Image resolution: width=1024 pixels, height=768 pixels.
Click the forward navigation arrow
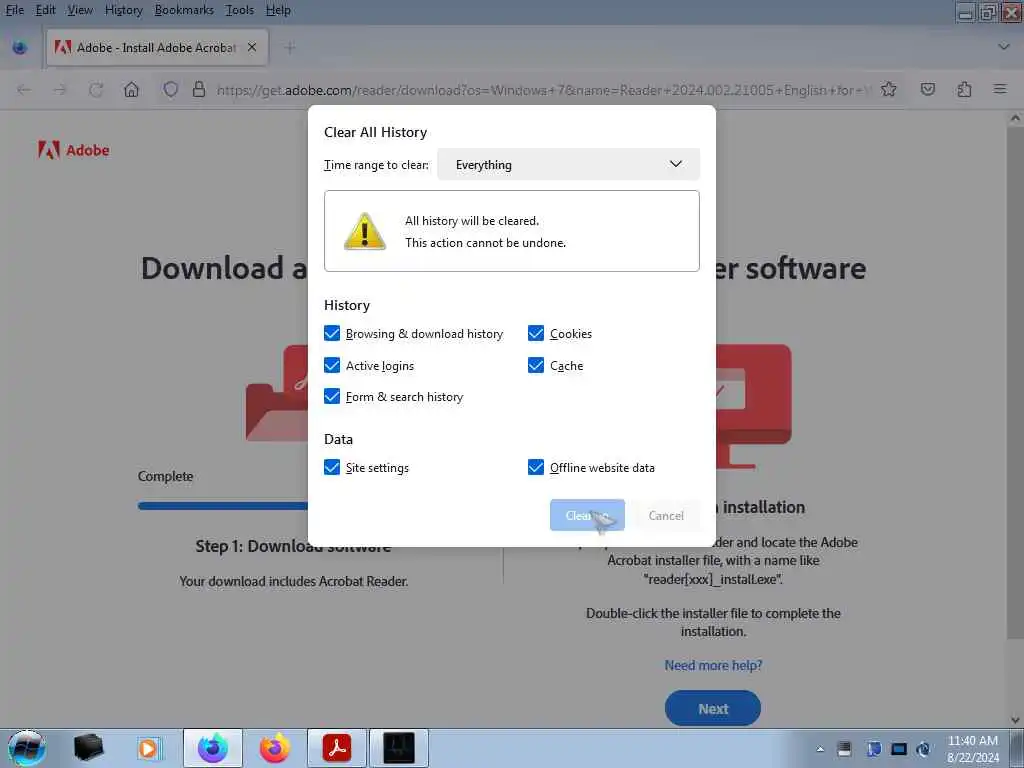point(60,89)
